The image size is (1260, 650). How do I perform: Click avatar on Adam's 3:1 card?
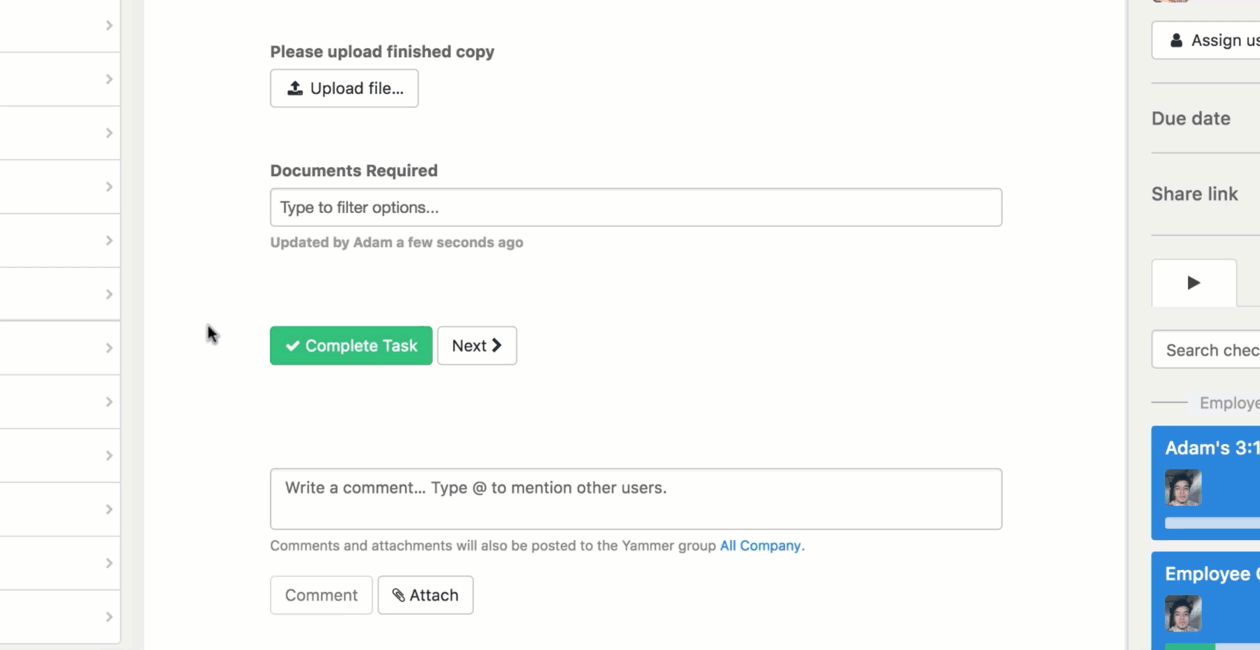pyautogui.click(x=1183, y=488)
